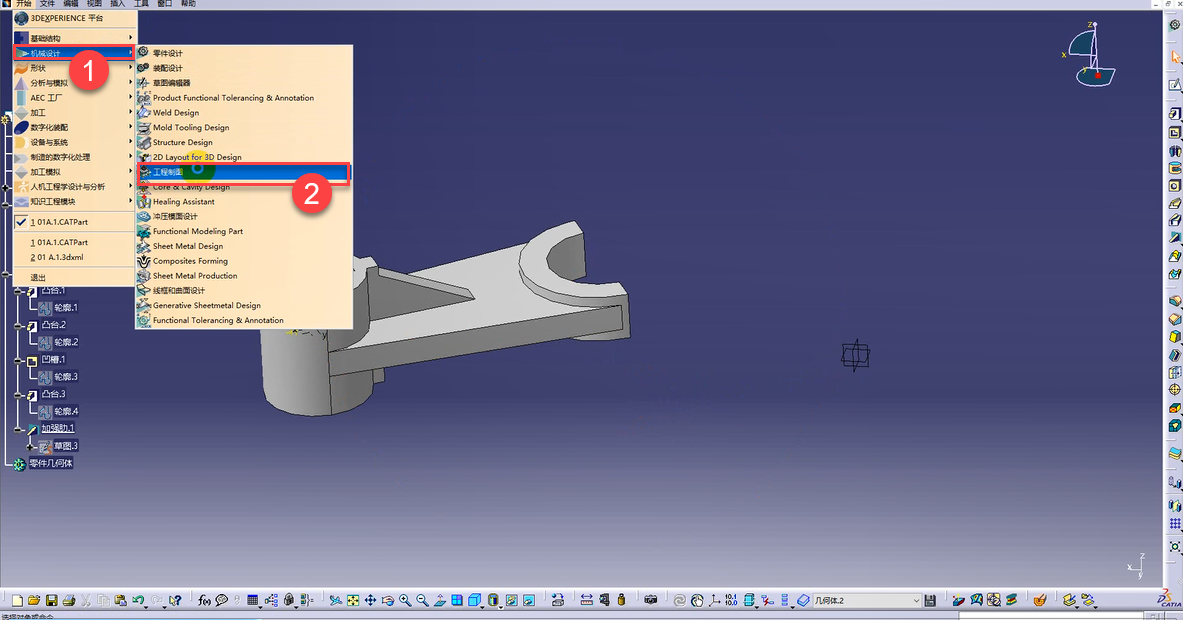Click the Formula f(x) icon
Image resolution: width=1183 pixels, height=620 pixels.
(x=204, y=600)
